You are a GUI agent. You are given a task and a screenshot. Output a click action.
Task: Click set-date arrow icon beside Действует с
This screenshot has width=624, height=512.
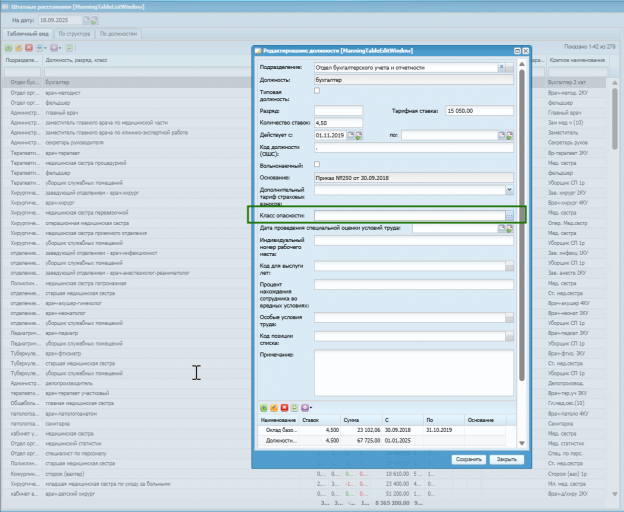tap(359, 135)
